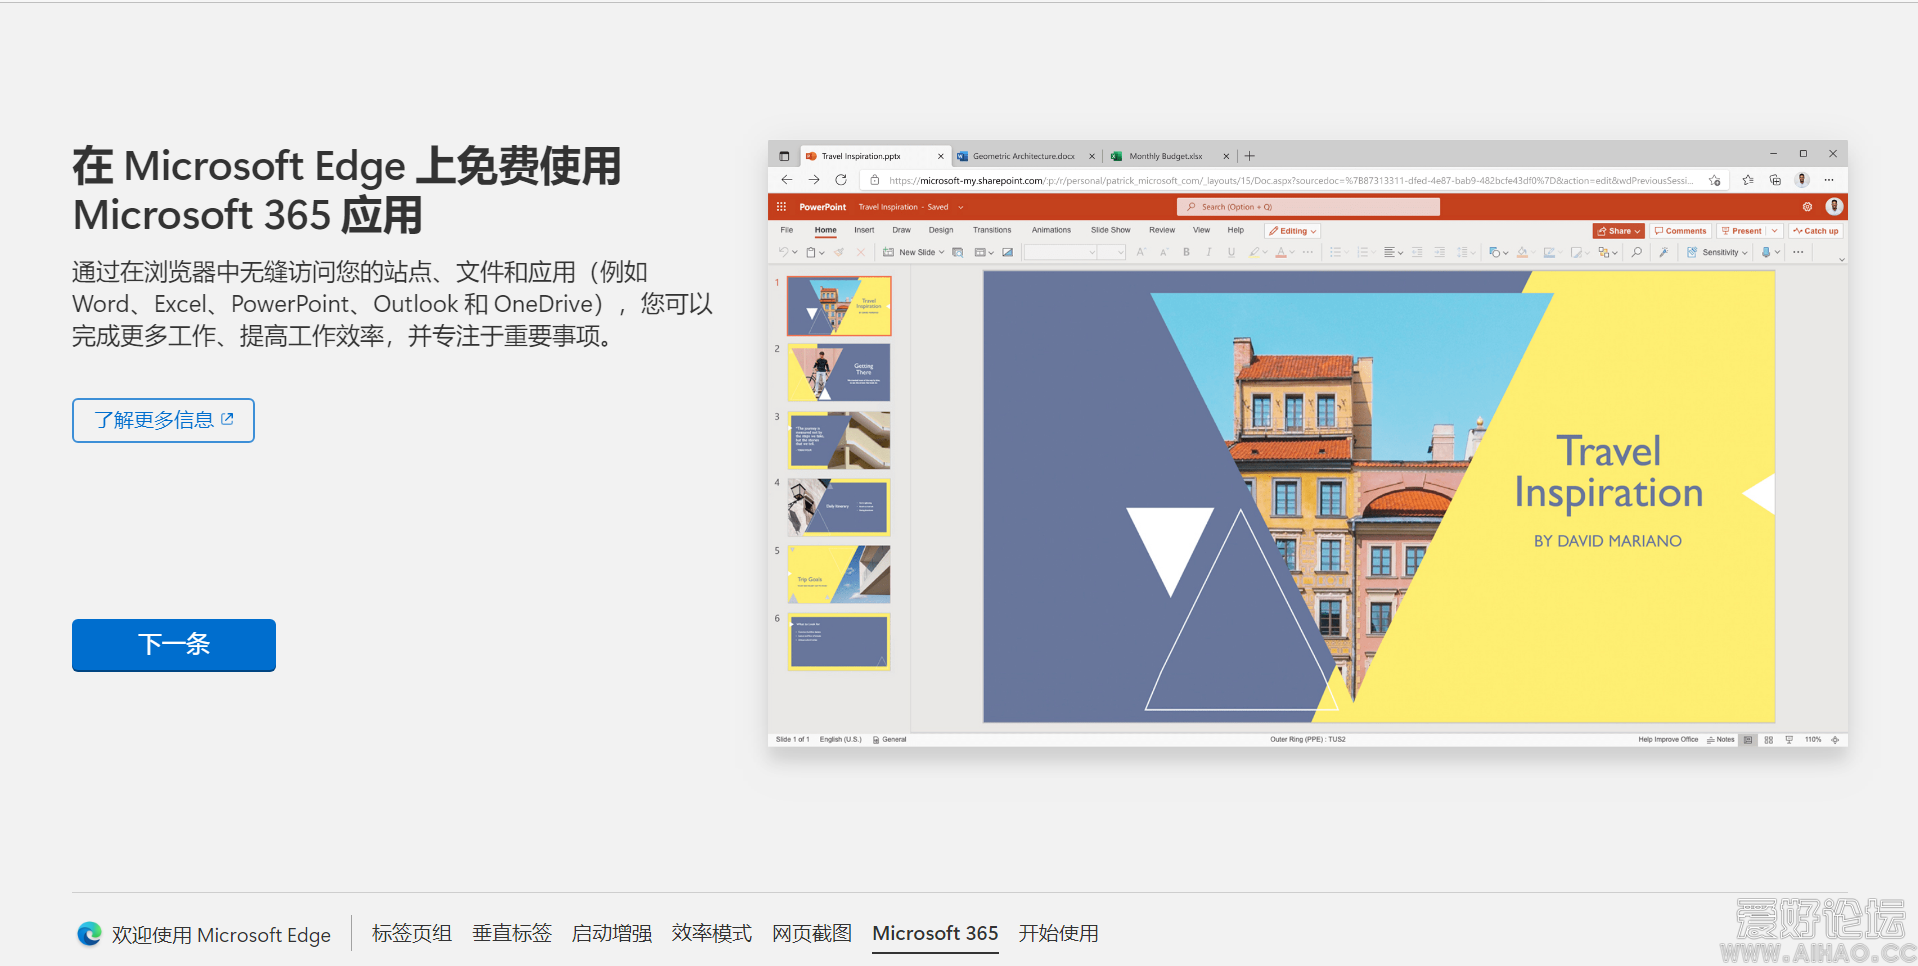Click the Format Painter icon

point(839,252)
